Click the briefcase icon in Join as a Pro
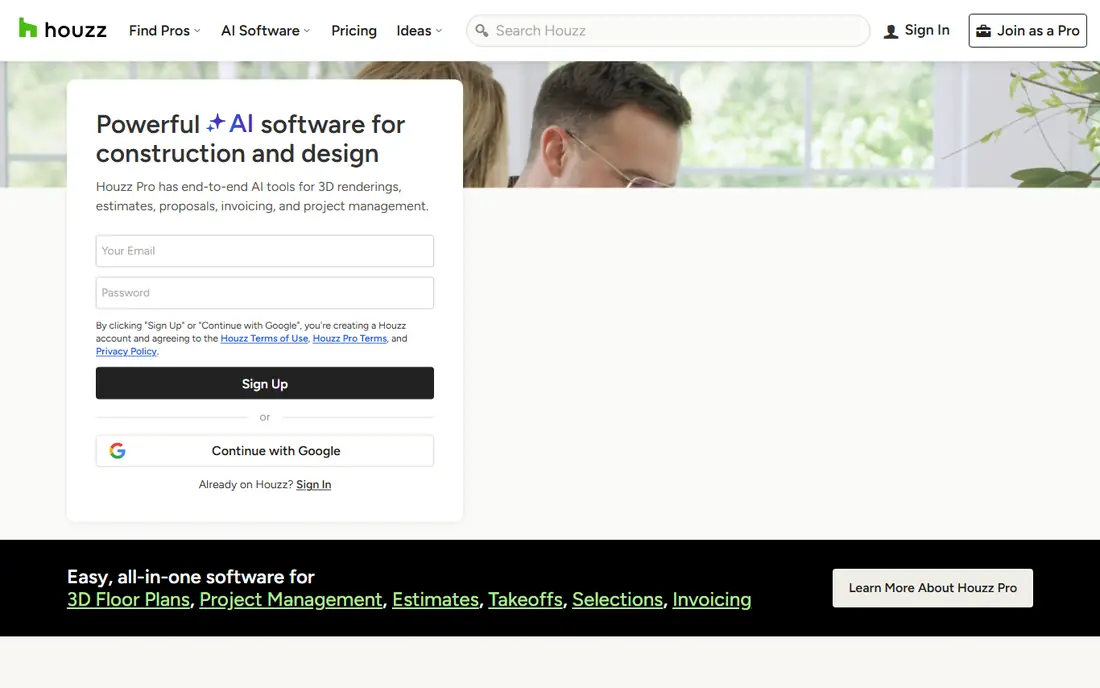 [x=984, y=31]
